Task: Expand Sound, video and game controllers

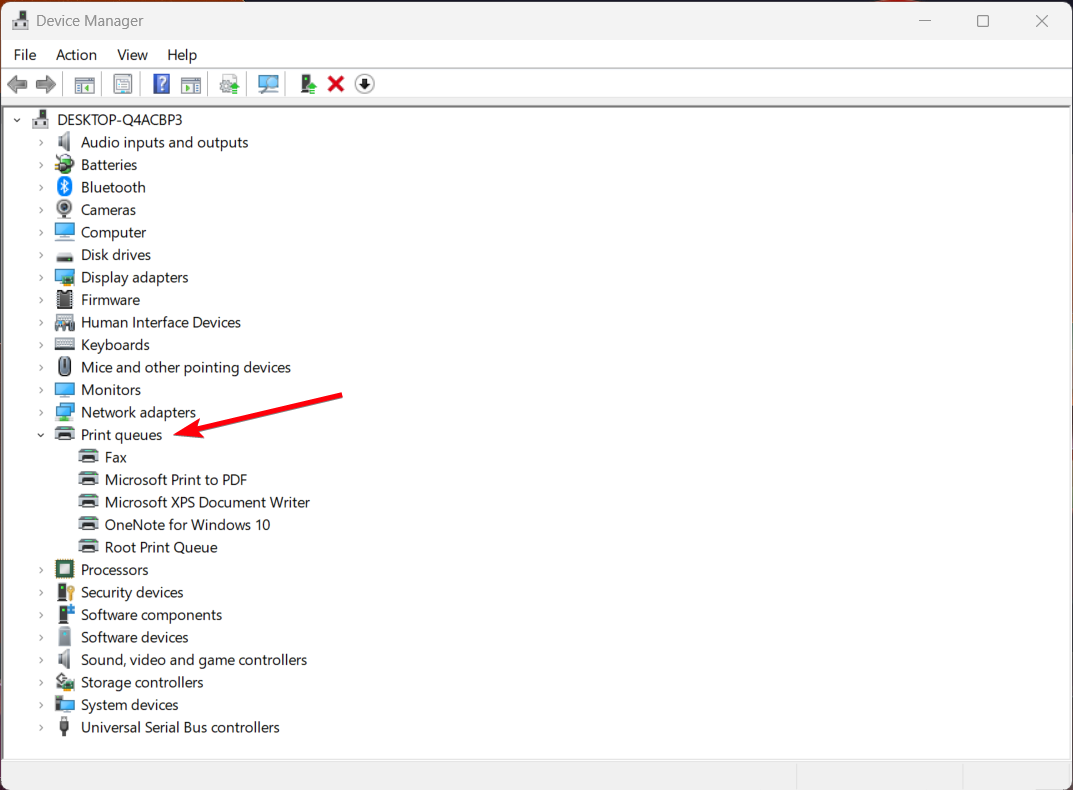Action: coord(41,660)
